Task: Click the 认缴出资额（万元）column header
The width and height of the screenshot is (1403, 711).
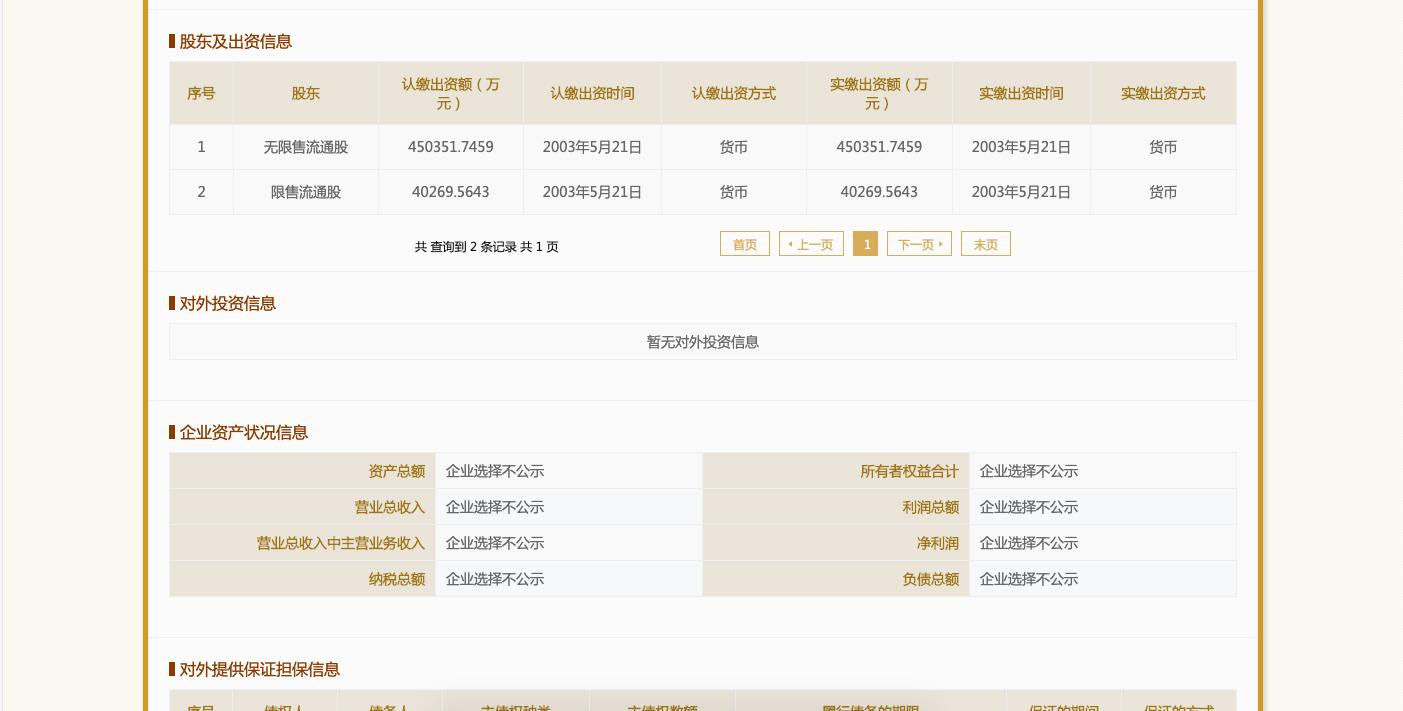Action: (x=451, y=93)
